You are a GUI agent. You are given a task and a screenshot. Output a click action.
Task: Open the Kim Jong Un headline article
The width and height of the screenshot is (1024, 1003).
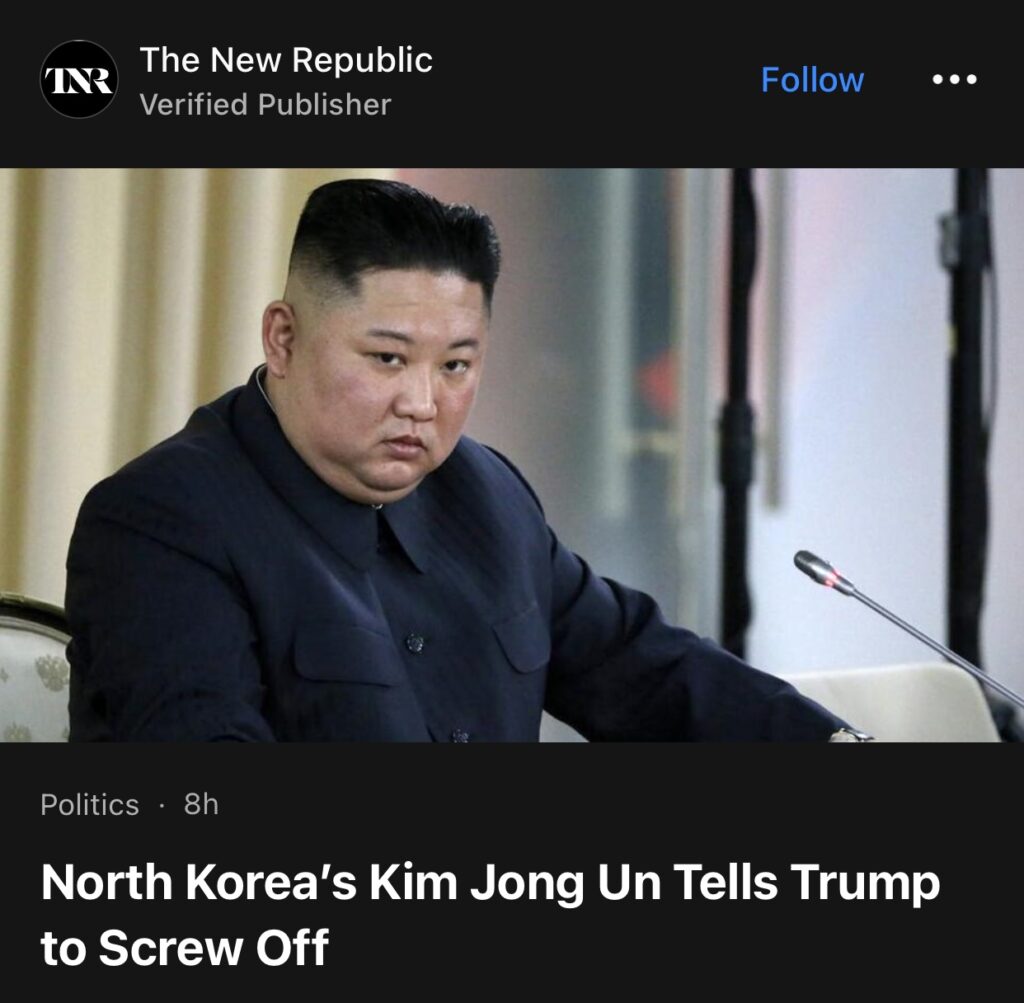[490, 915]
